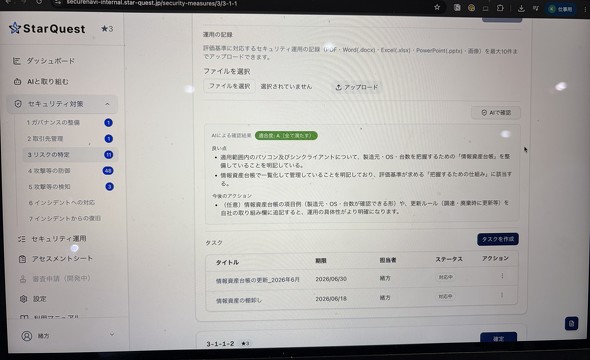
Task: Click the due date 2026/06/30
Action: (331, 279)
